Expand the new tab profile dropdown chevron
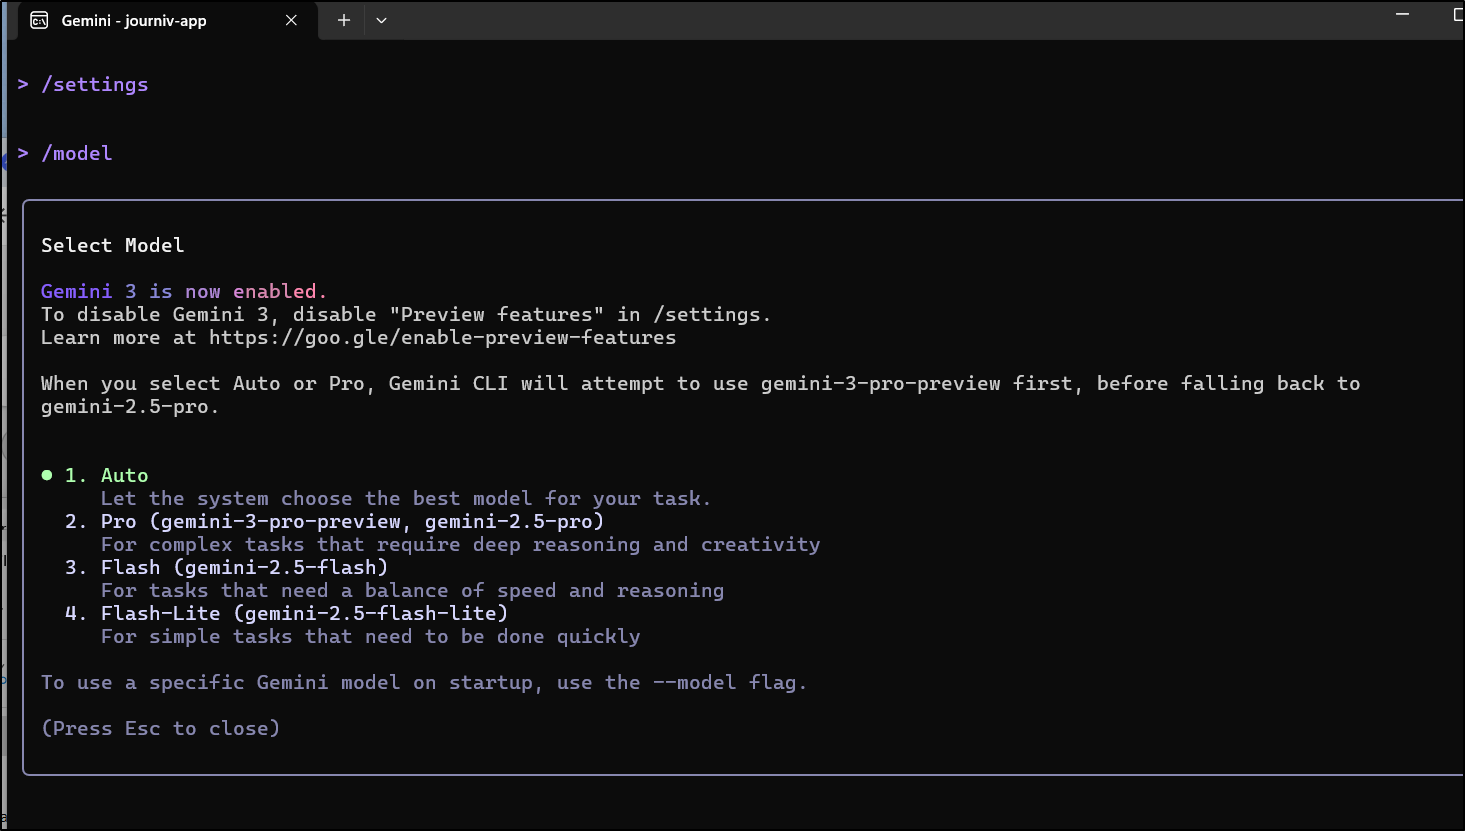1465x831 pixels. click(381, 20)
